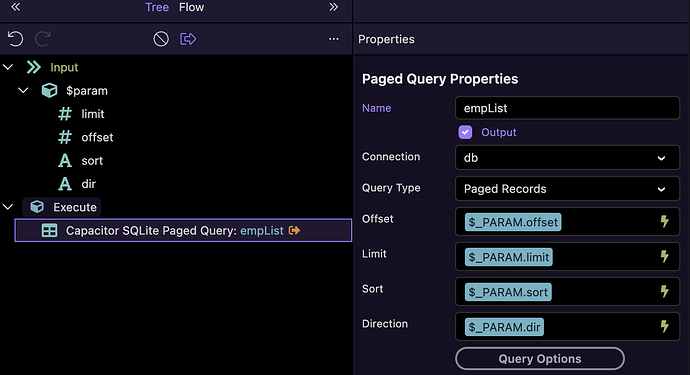Switch to the Flow tab

tap(191, 7)
